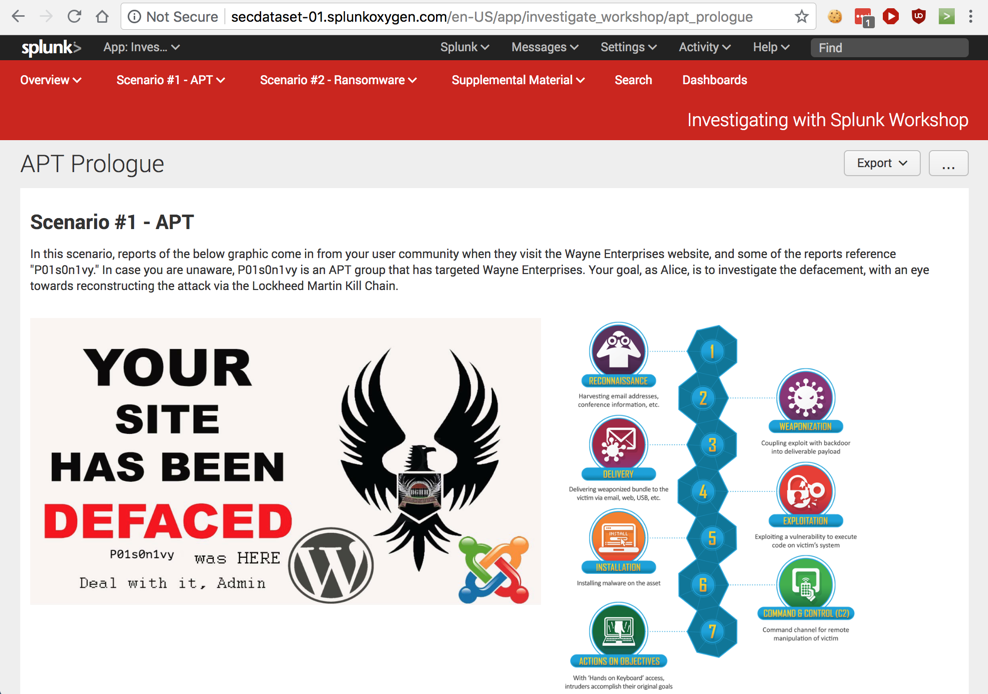Click the Installation laptop icon

618,536
